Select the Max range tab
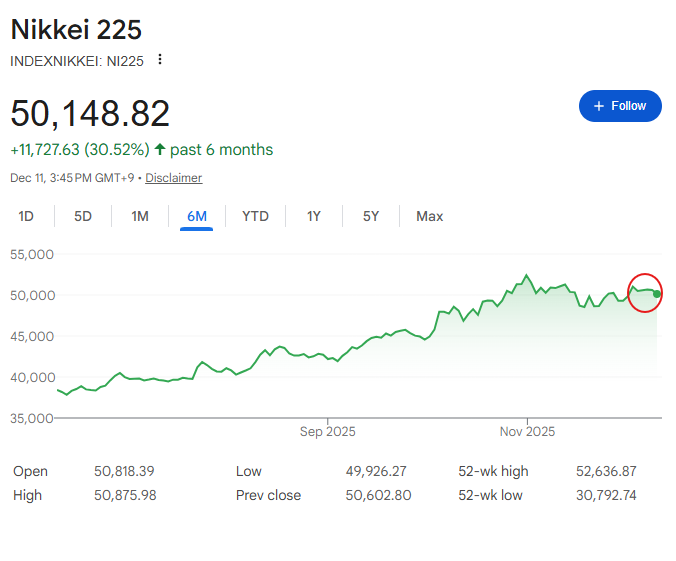The width and height of the screenshot is (676, 561). (430, 216)
